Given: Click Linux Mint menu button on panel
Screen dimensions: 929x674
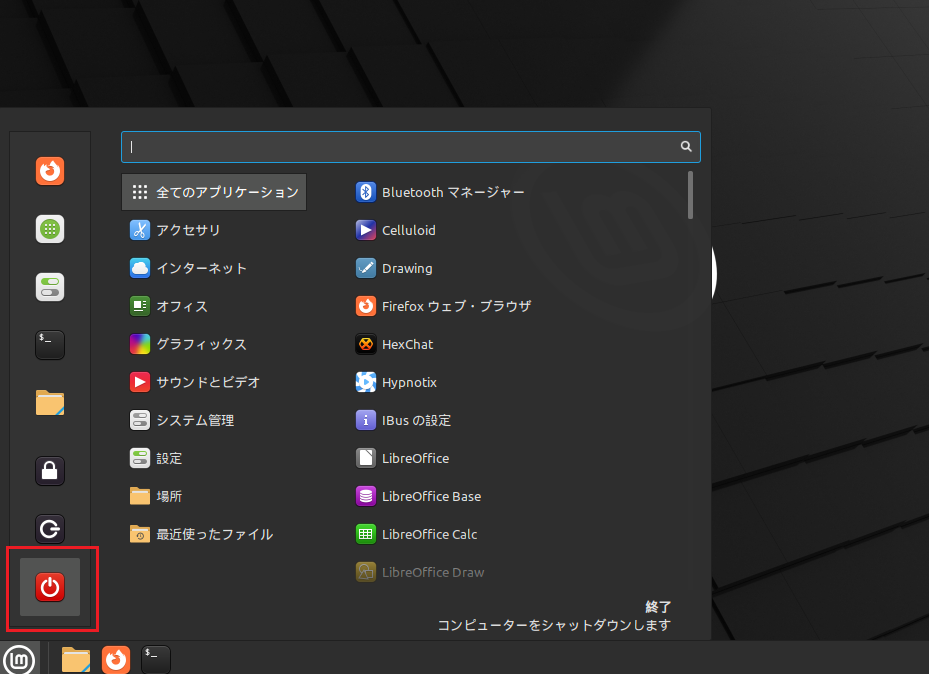Looking at the screenshot, I should pos(19,659).
